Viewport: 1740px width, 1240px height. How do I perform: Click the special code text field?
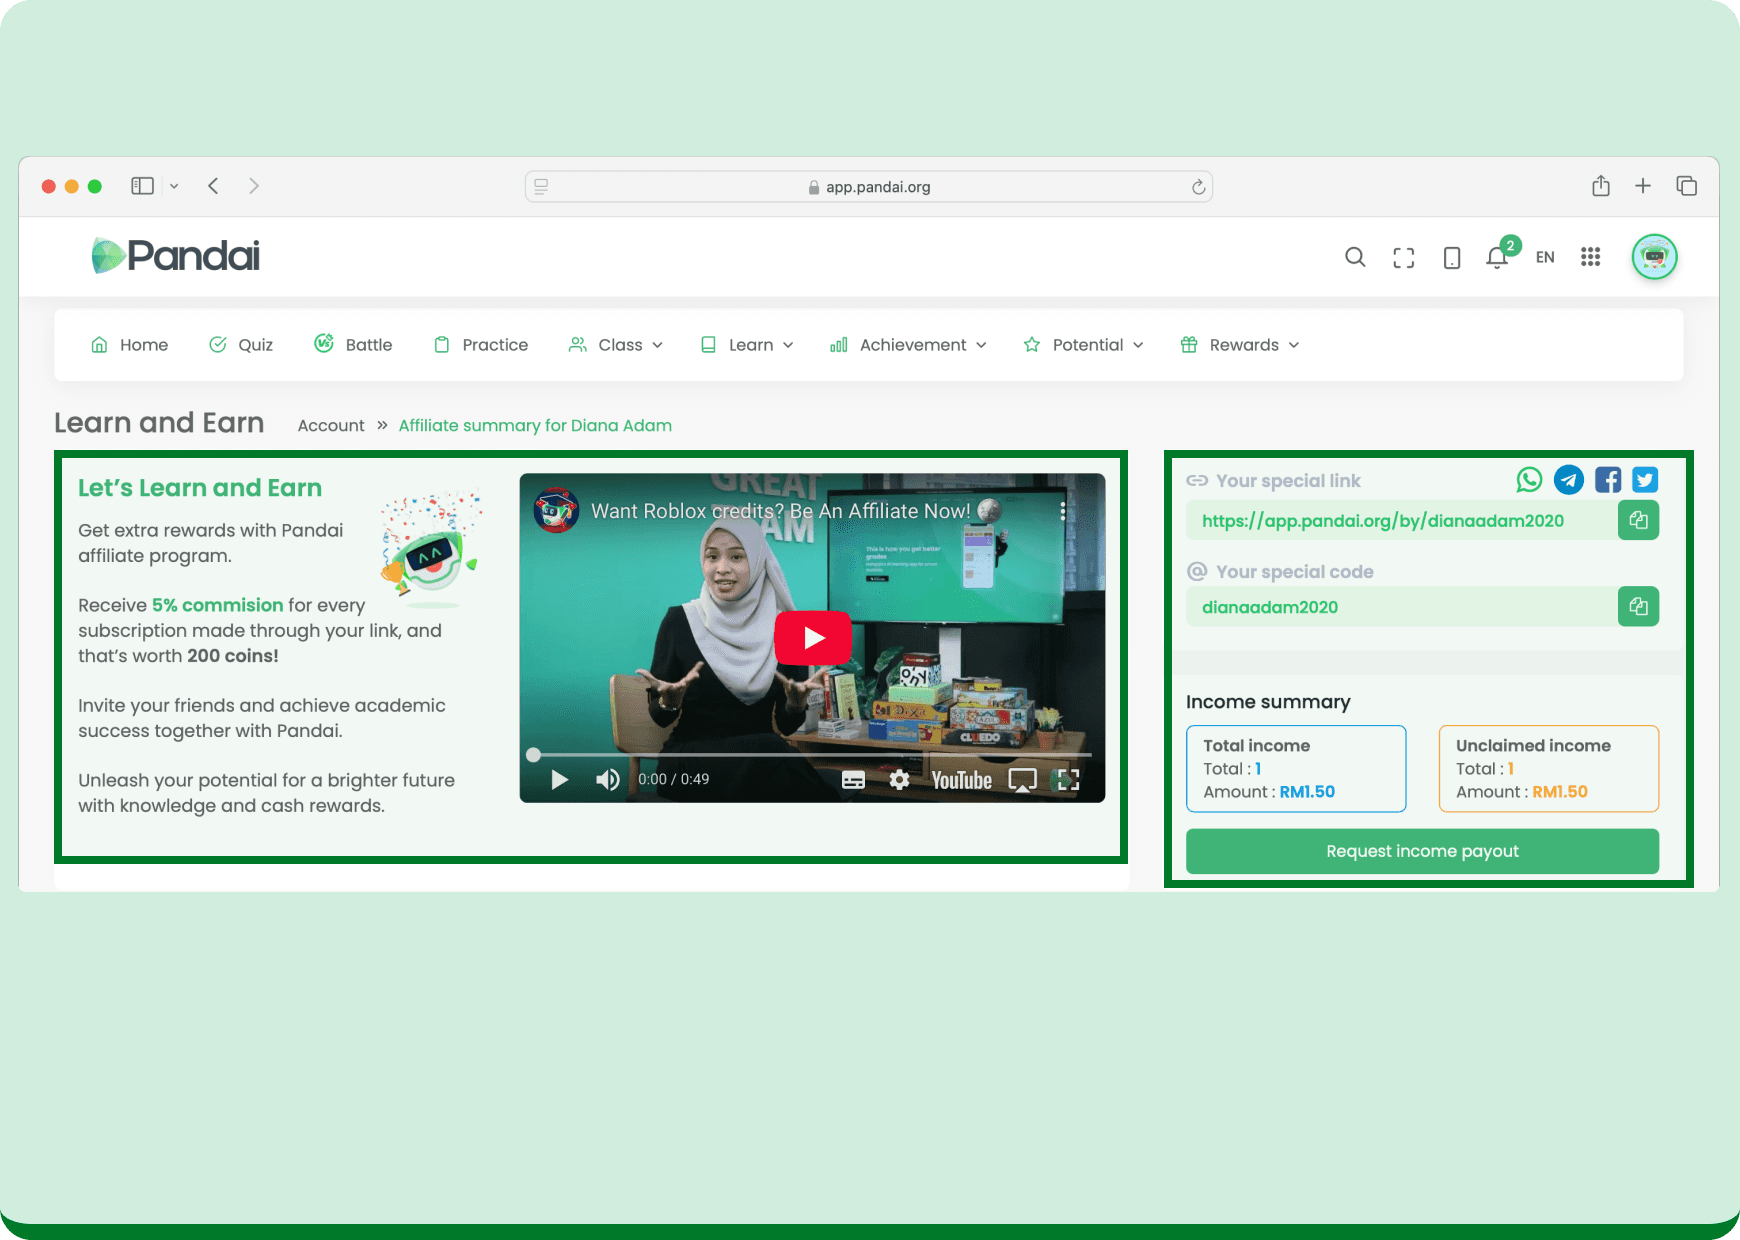coord(1401,607)
